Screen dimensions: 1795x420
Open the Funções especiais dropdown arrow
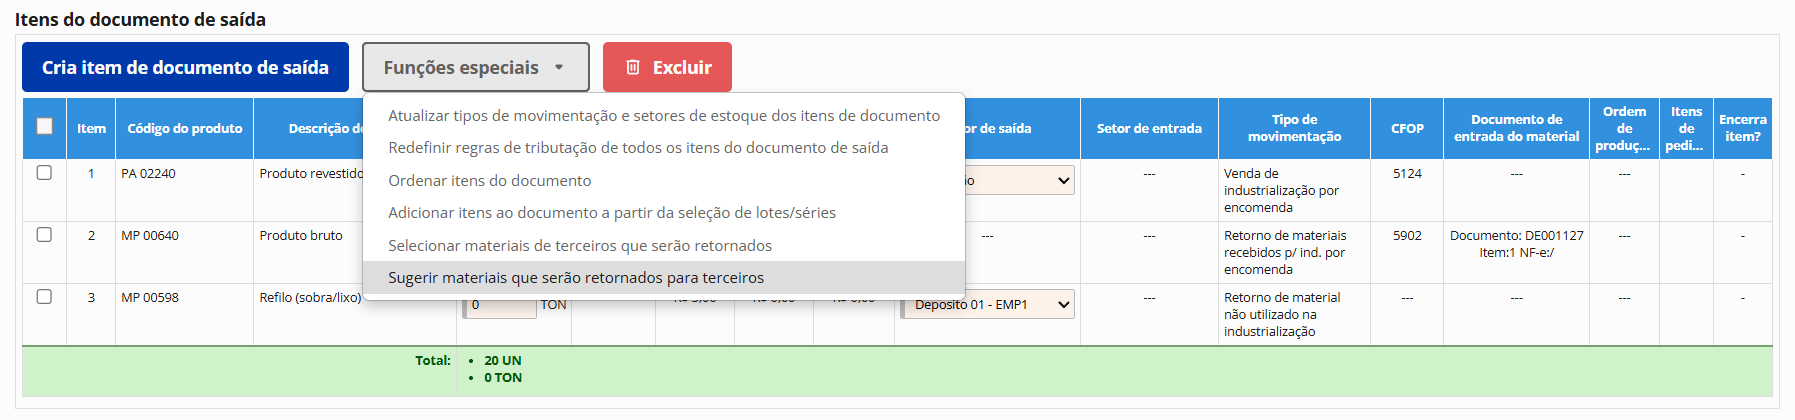tap(559, 67)
